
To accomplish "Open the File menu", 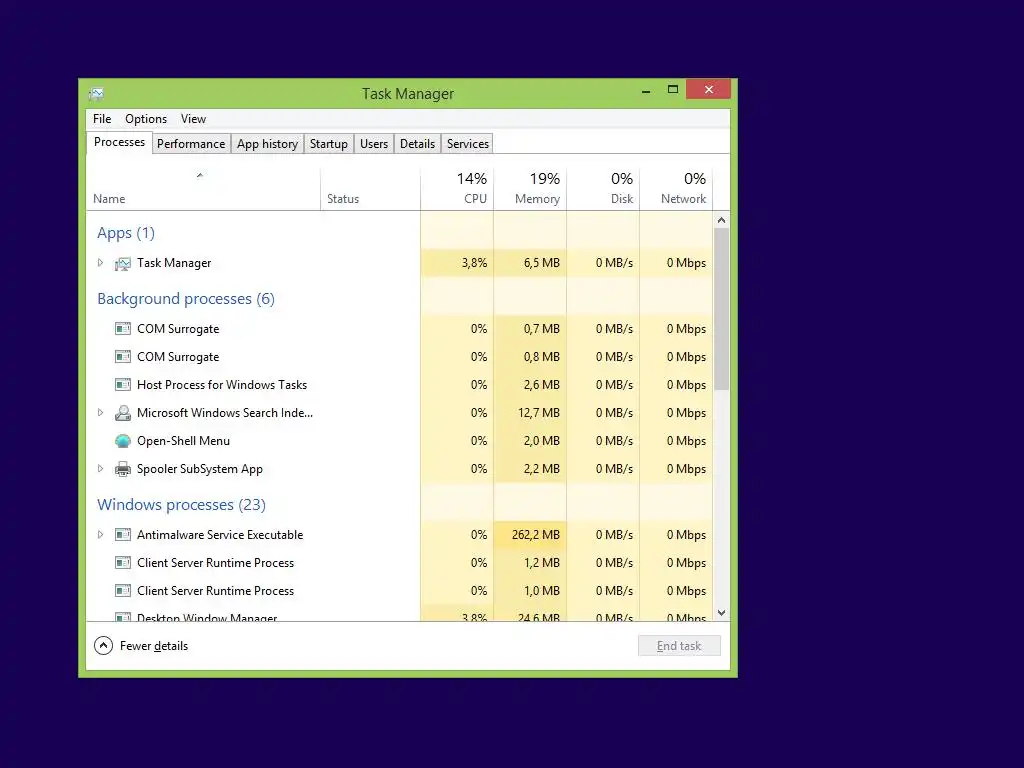I will click(102, 119).
